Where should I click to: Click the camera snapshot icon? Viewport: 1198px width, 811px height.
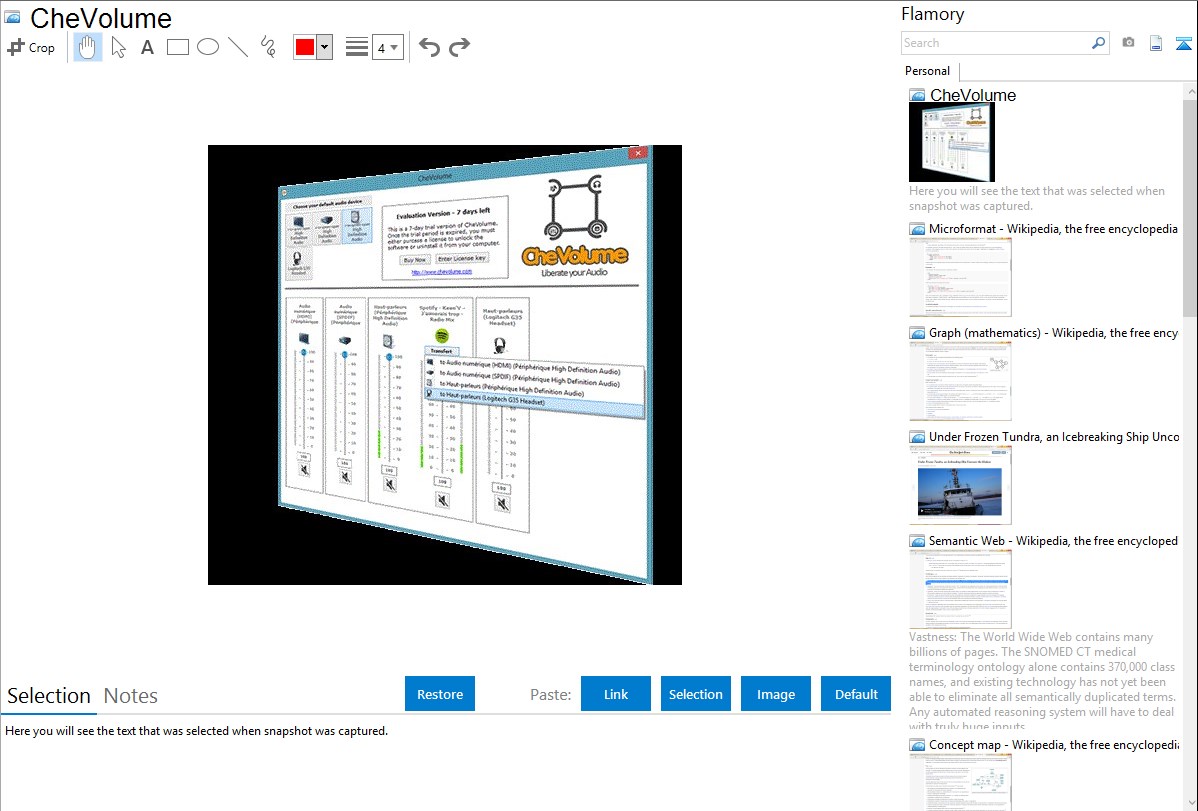[x=1128, y=43]
